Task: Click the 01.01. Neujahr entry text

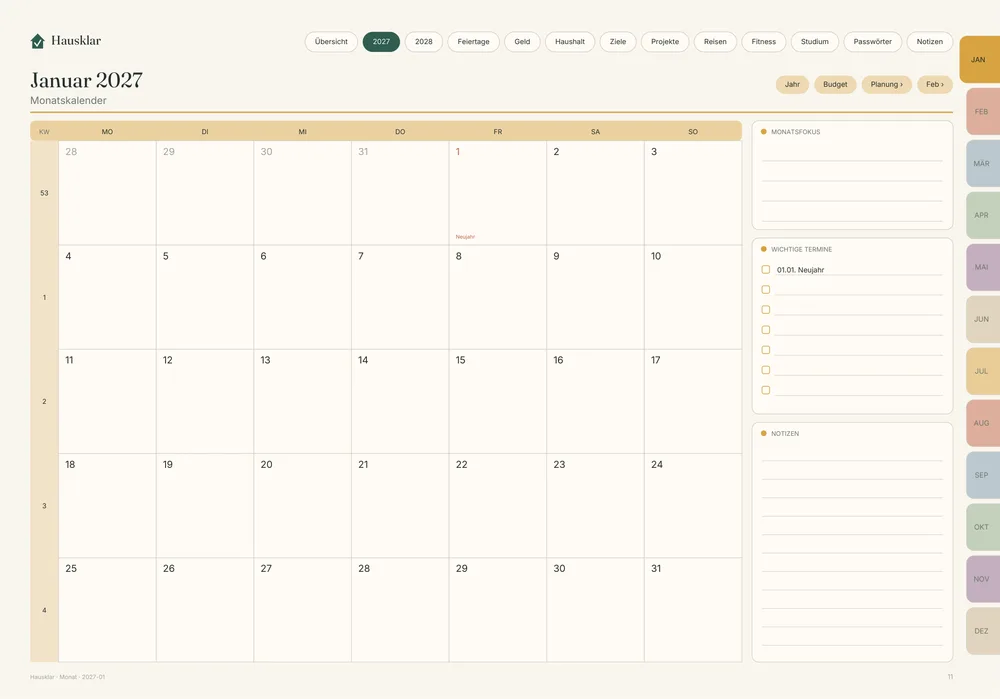Action: click(800, 270)
